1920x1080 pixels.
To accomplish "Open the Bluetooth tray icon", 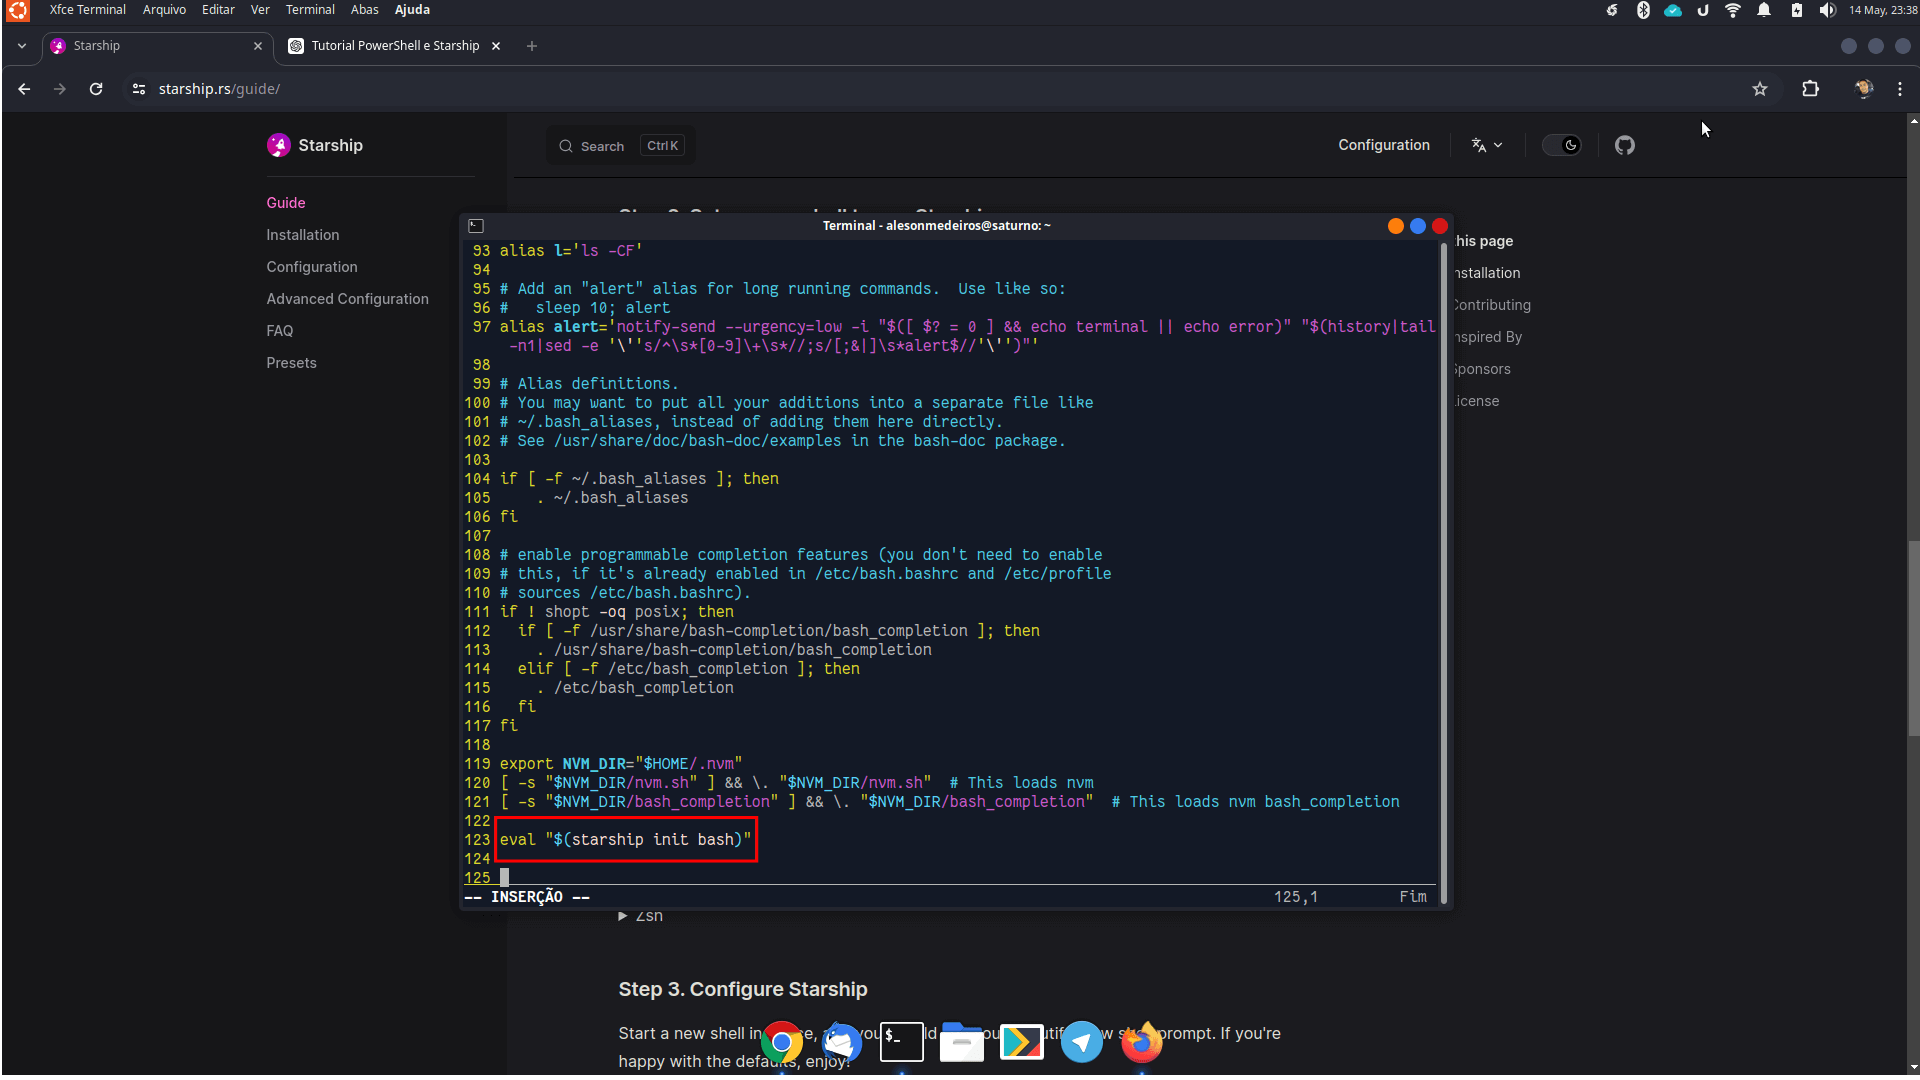I will [1643, 10].
